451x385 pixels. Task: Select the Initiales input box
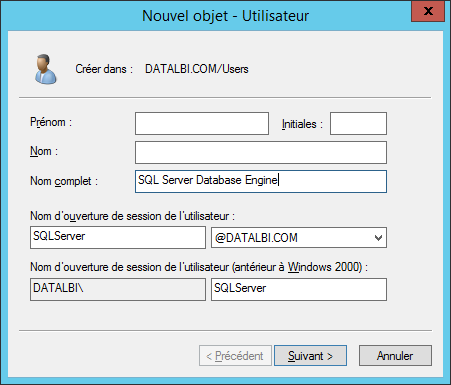pyautogui.click(x=358, y=124)
